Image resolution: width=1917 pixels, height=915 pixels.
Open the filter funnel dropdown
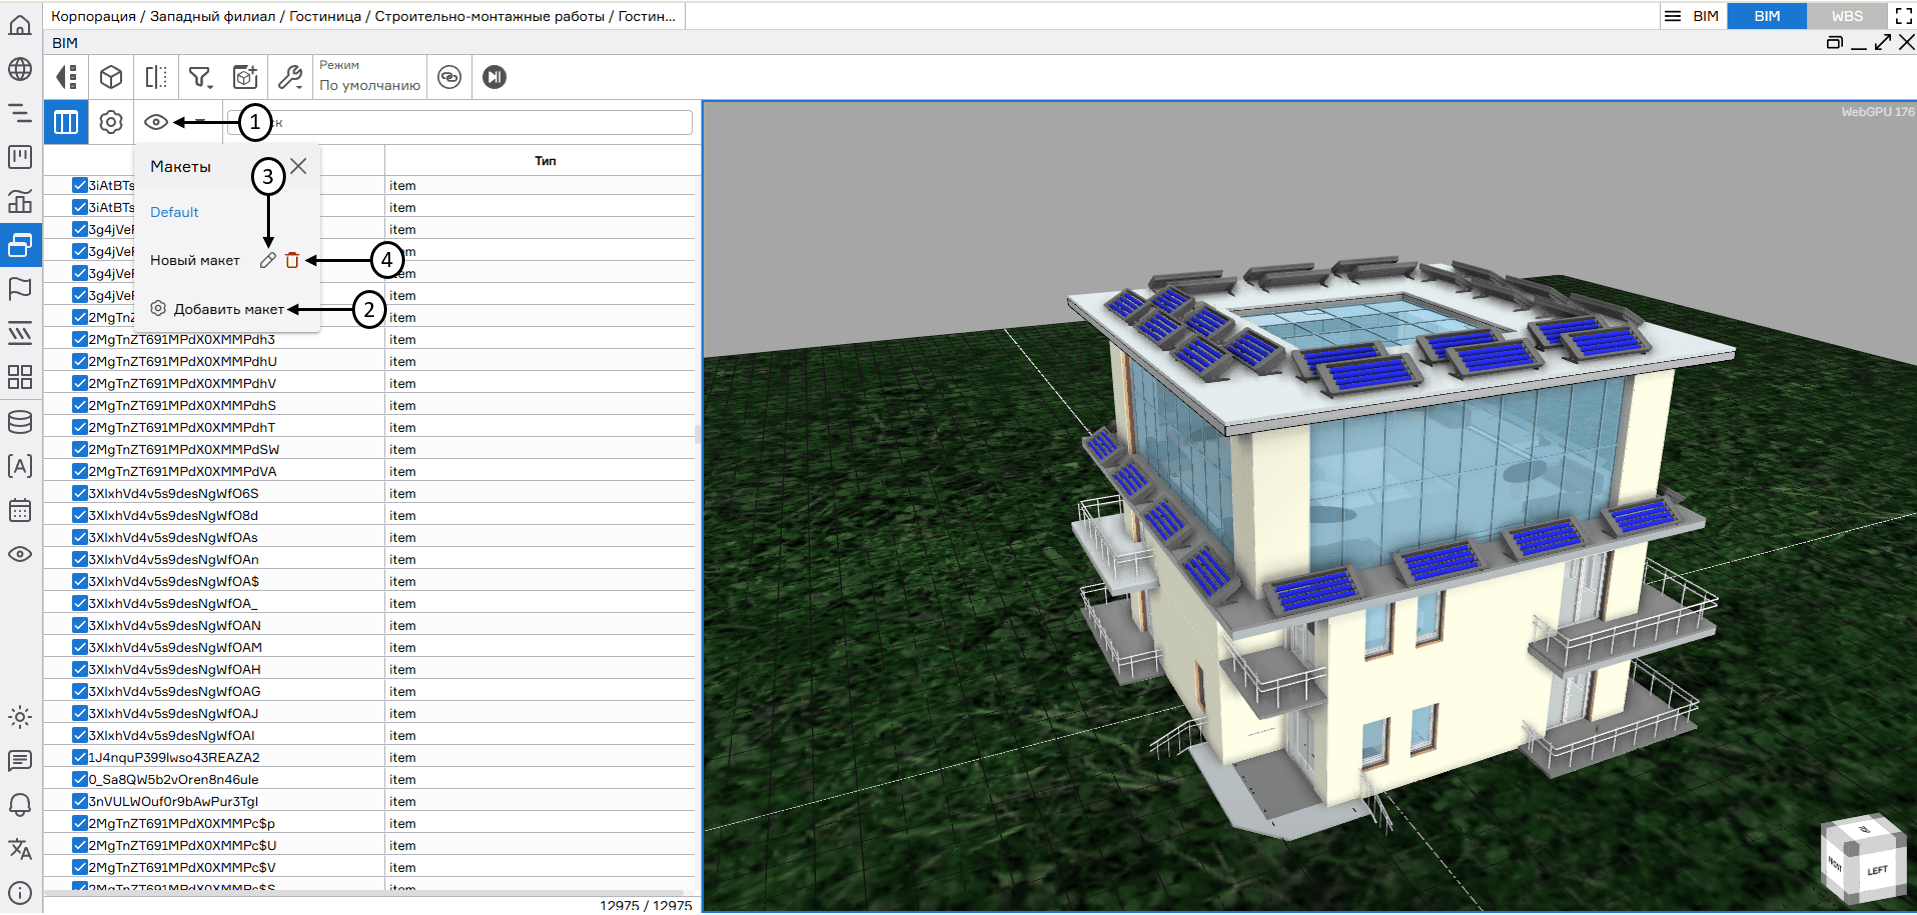(x=201, y=77)
